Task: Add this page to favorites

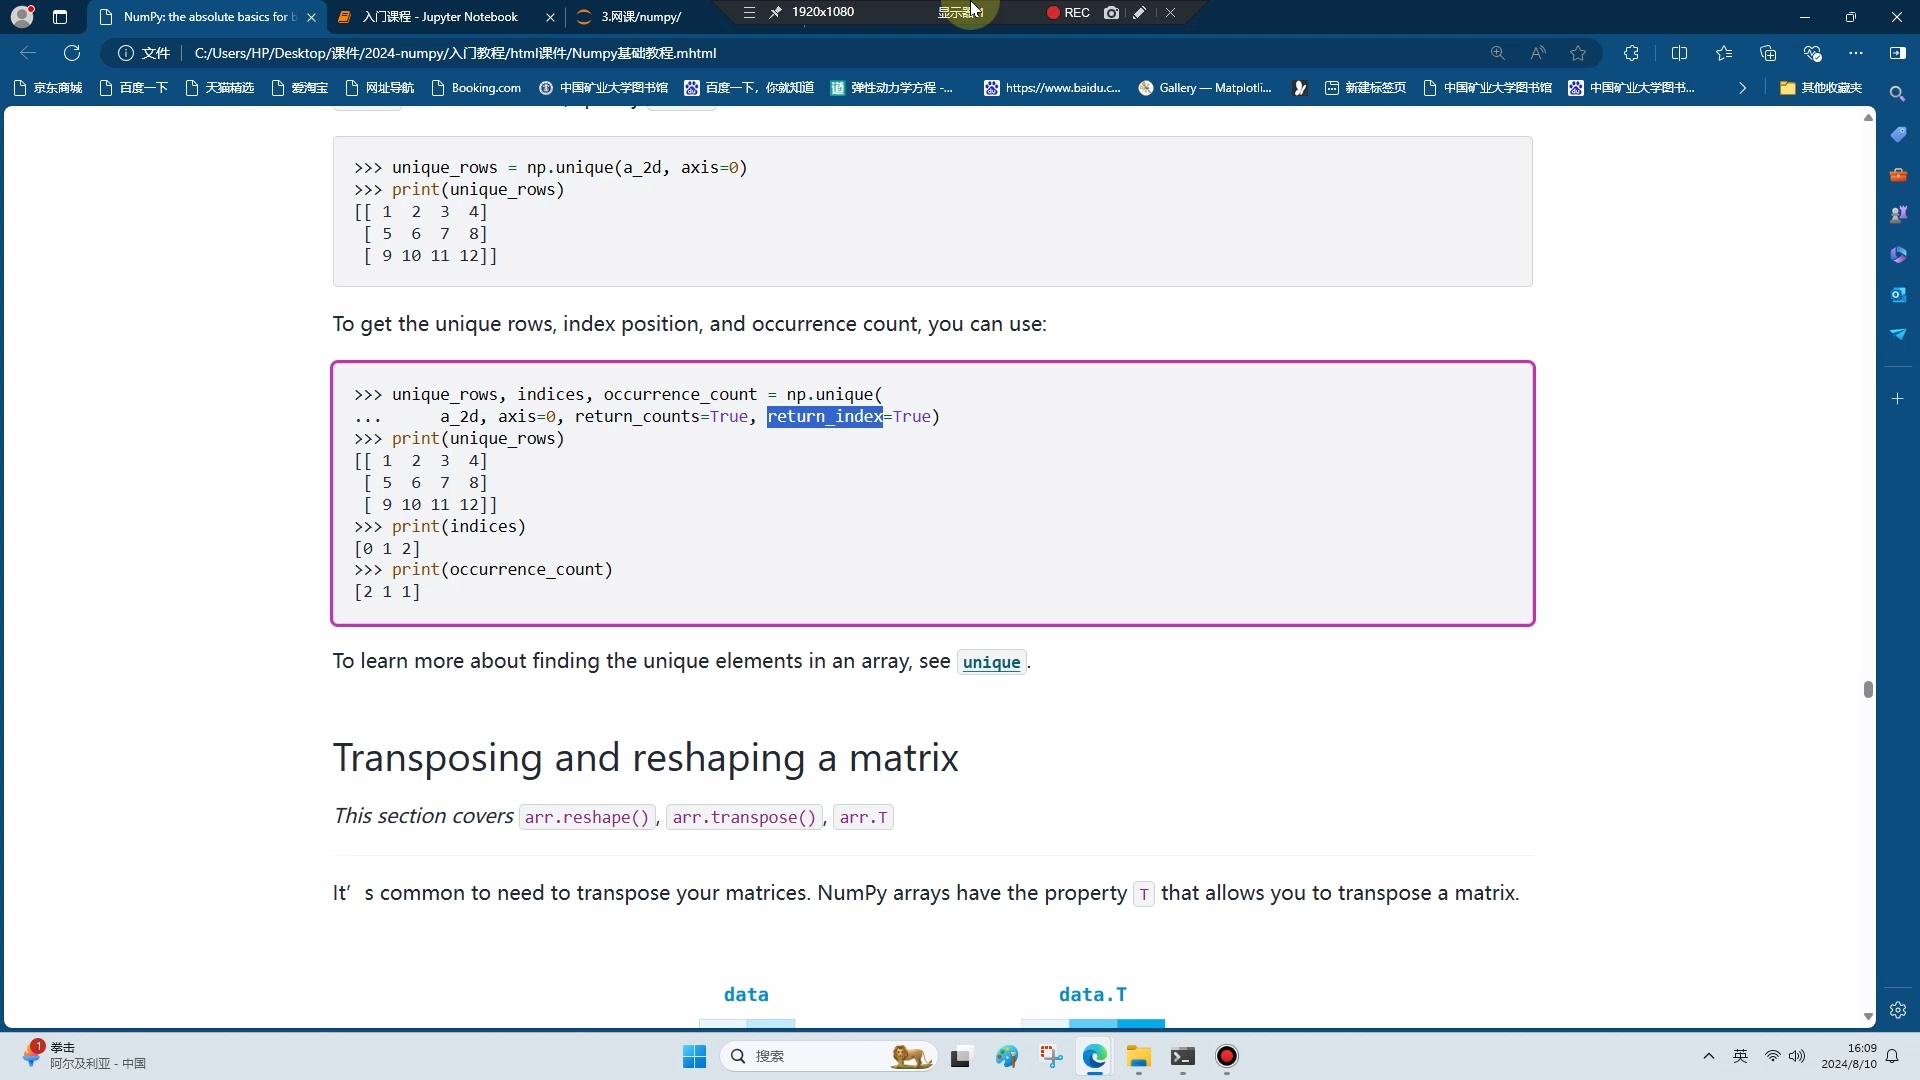Action: (x=1578, y=53)
